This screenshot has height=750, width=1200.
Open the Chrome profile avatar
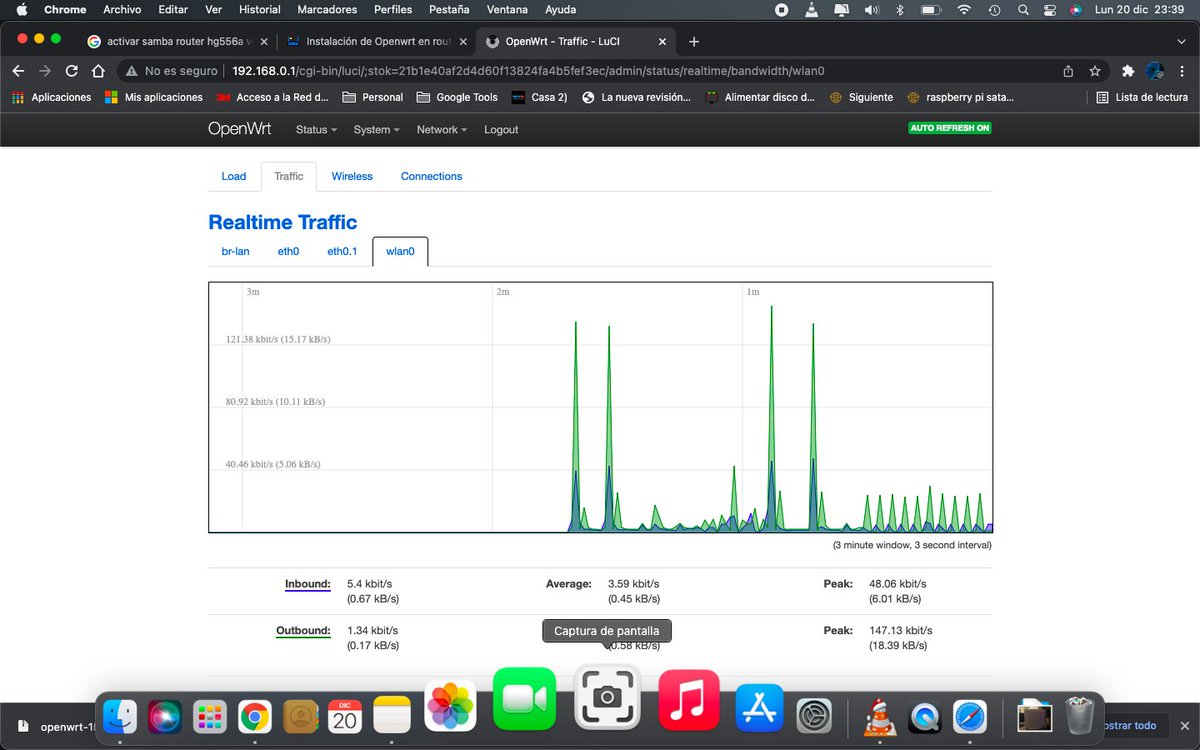1155,71
